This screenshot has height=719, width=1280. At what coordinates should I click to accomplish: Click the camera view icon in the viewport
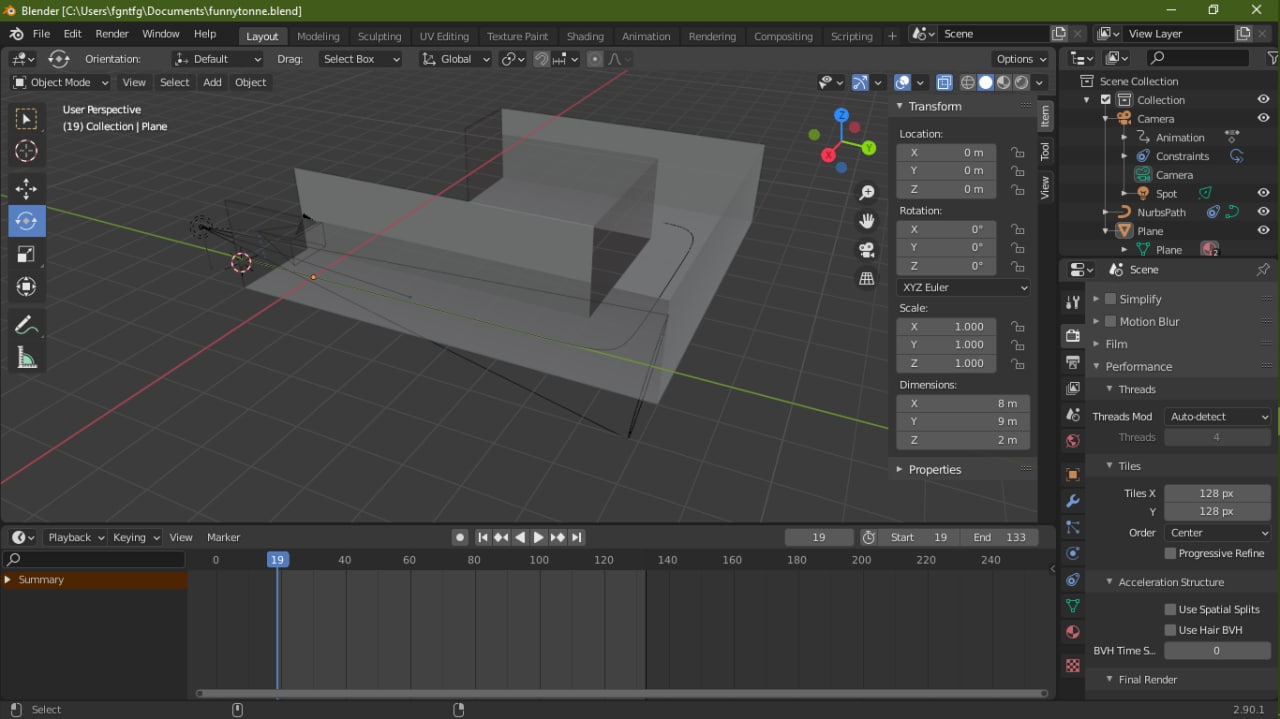pos(867,250)
